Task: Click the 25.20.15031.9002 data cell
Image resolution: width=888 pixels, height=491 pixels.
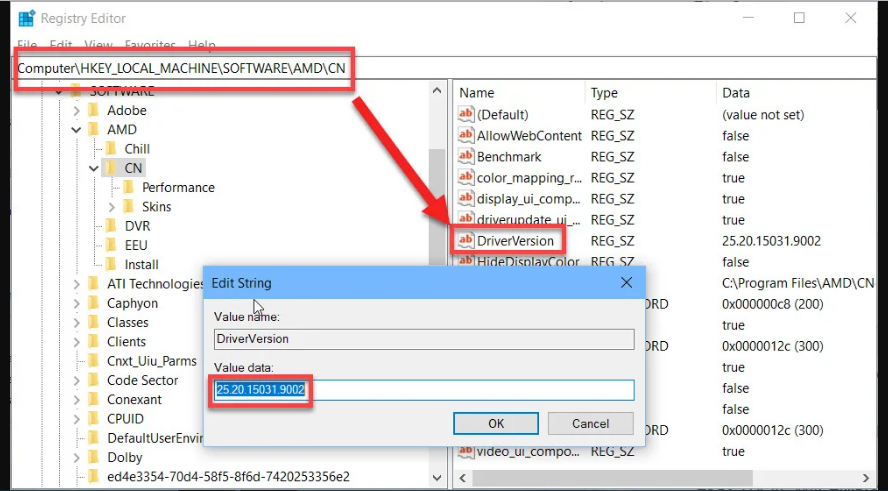Action: (771, 241)
